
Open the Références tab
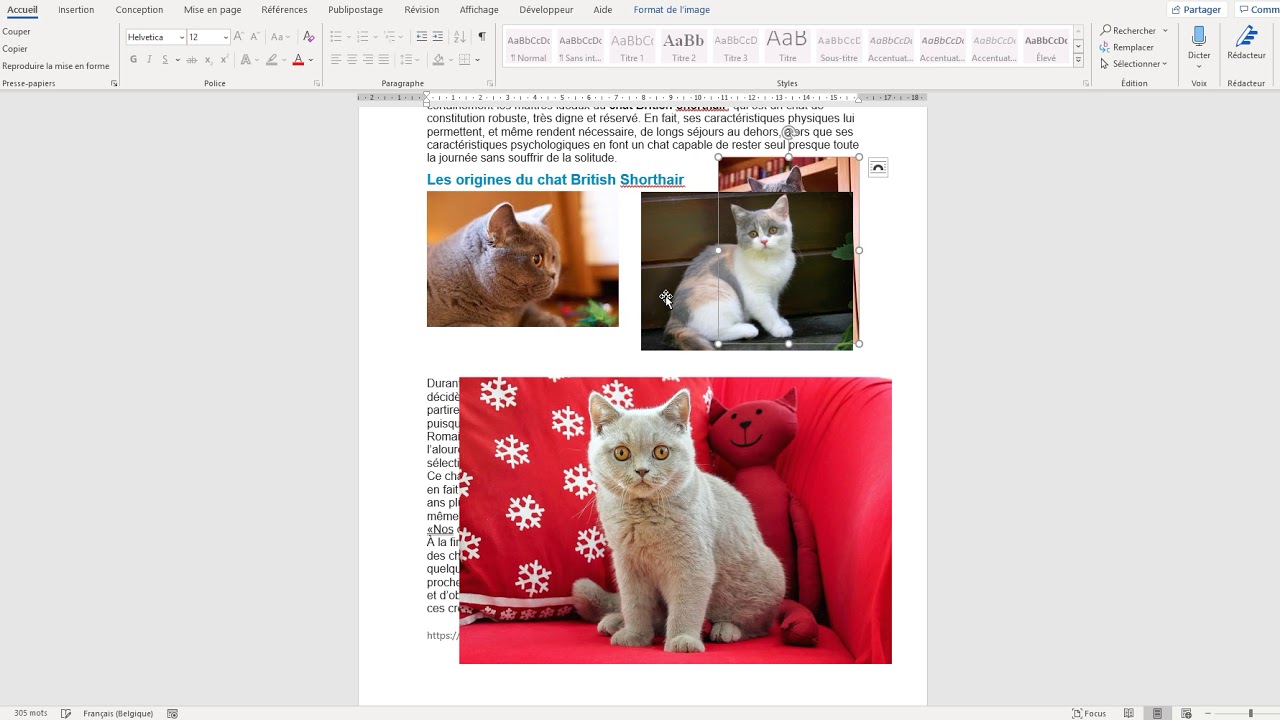pyautogui.click(x=284, y=10)
